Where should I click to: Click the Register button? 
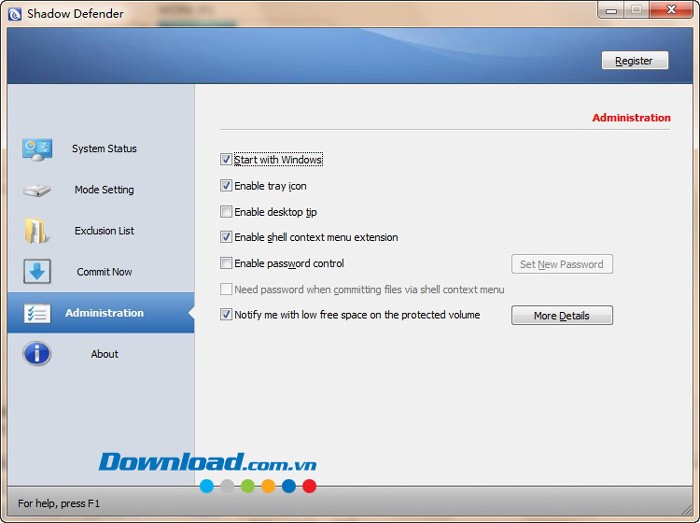pos(634,61)
